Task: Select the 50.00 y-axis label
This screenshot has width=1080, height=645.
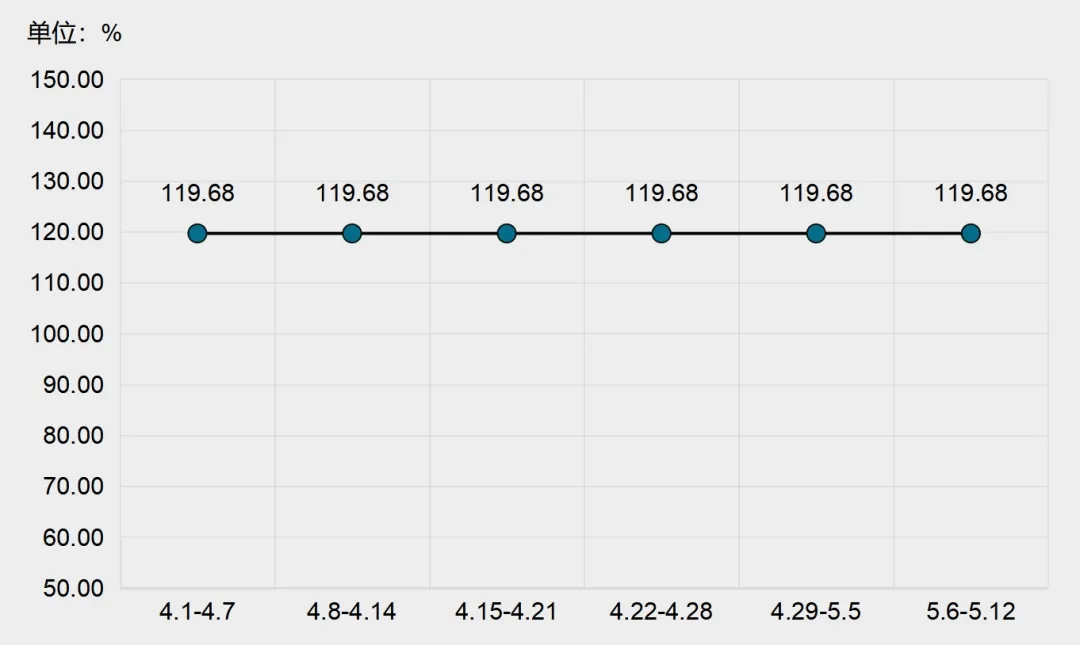Action: pyautogui.click(x=77, y=588)
